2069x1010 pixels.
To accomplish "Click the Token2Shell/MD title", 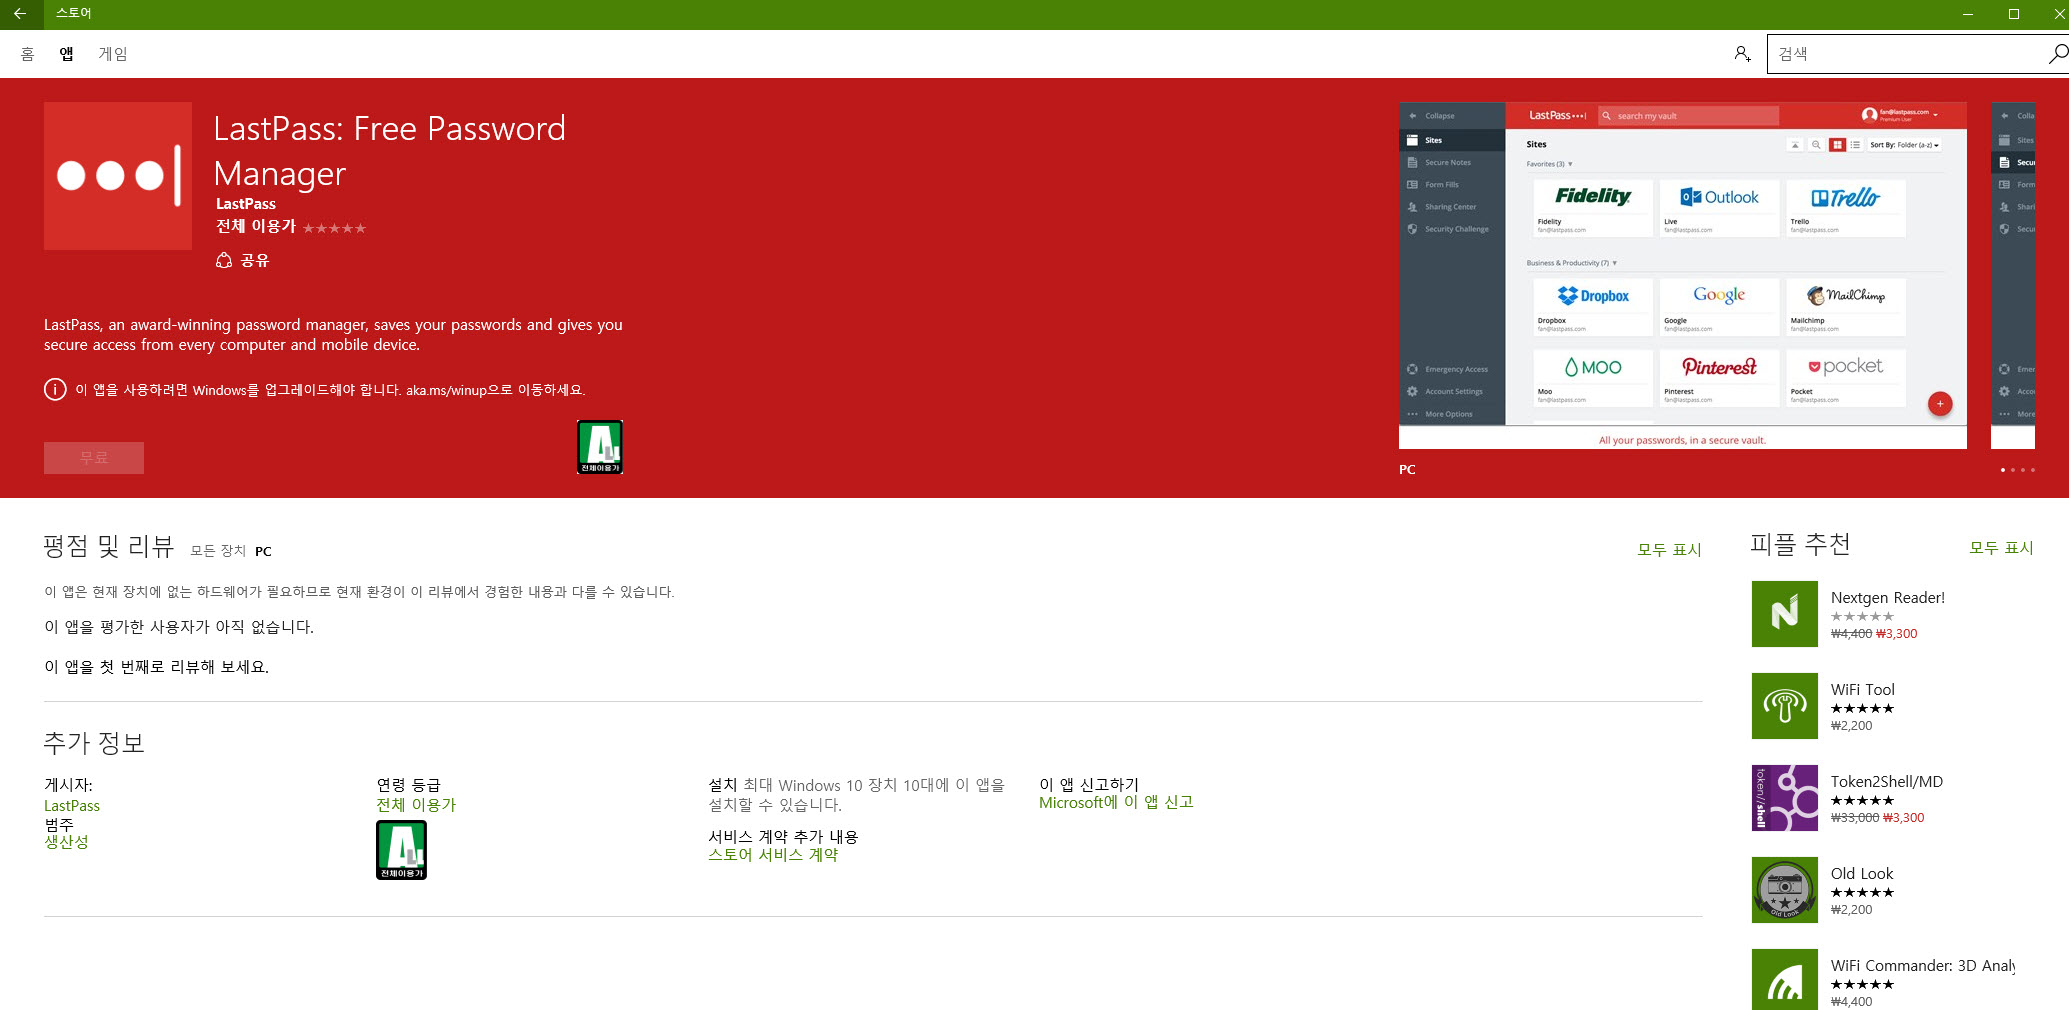I will pyautogui.click(x=1887, y=782).
